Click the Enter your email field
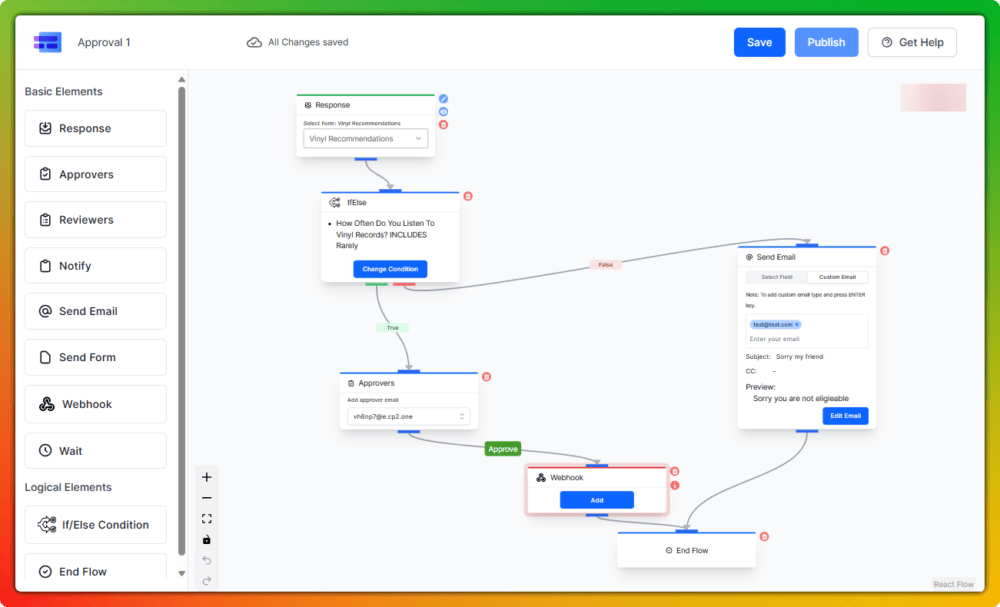 806,339
